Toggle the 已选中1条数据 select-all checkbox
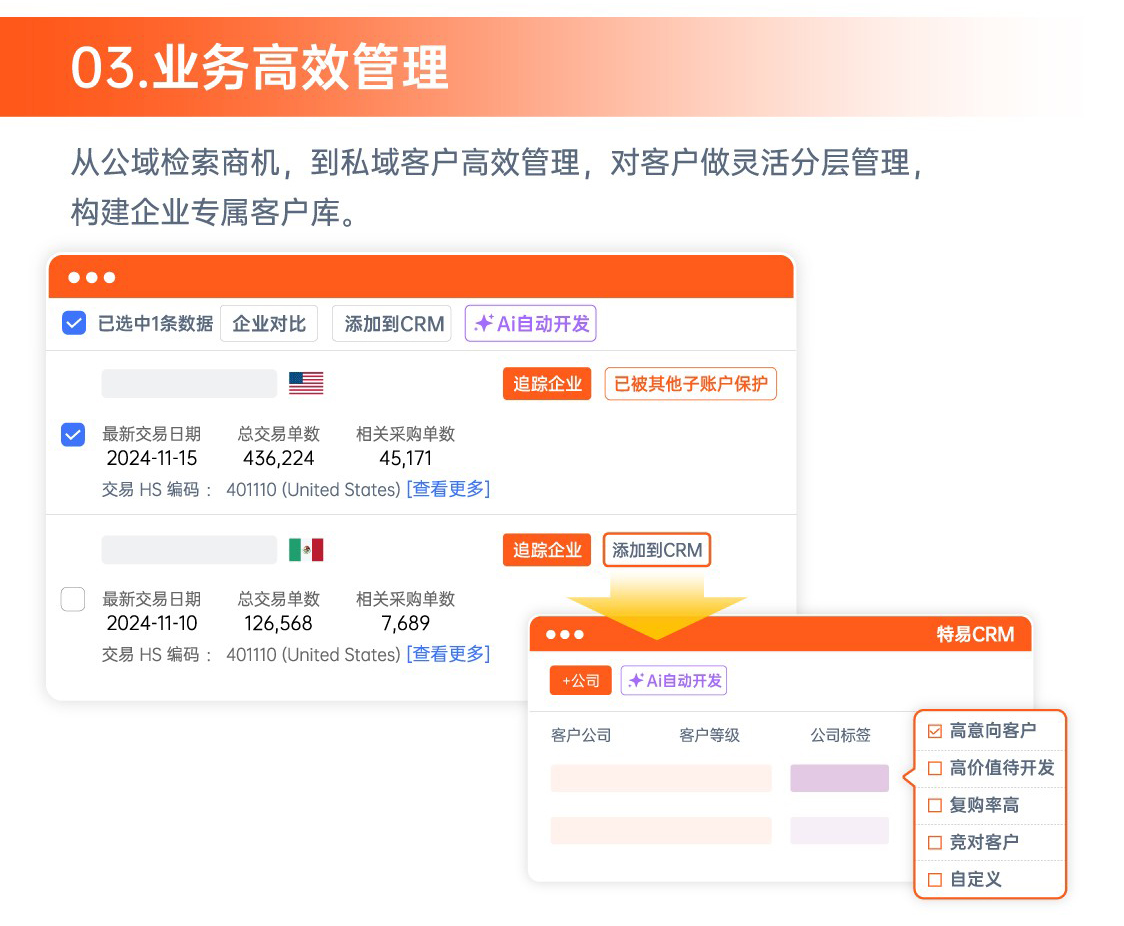Image resolution: width=1124 pixels, height=926 pixels. pyautogui.click(x=74, y=323)
